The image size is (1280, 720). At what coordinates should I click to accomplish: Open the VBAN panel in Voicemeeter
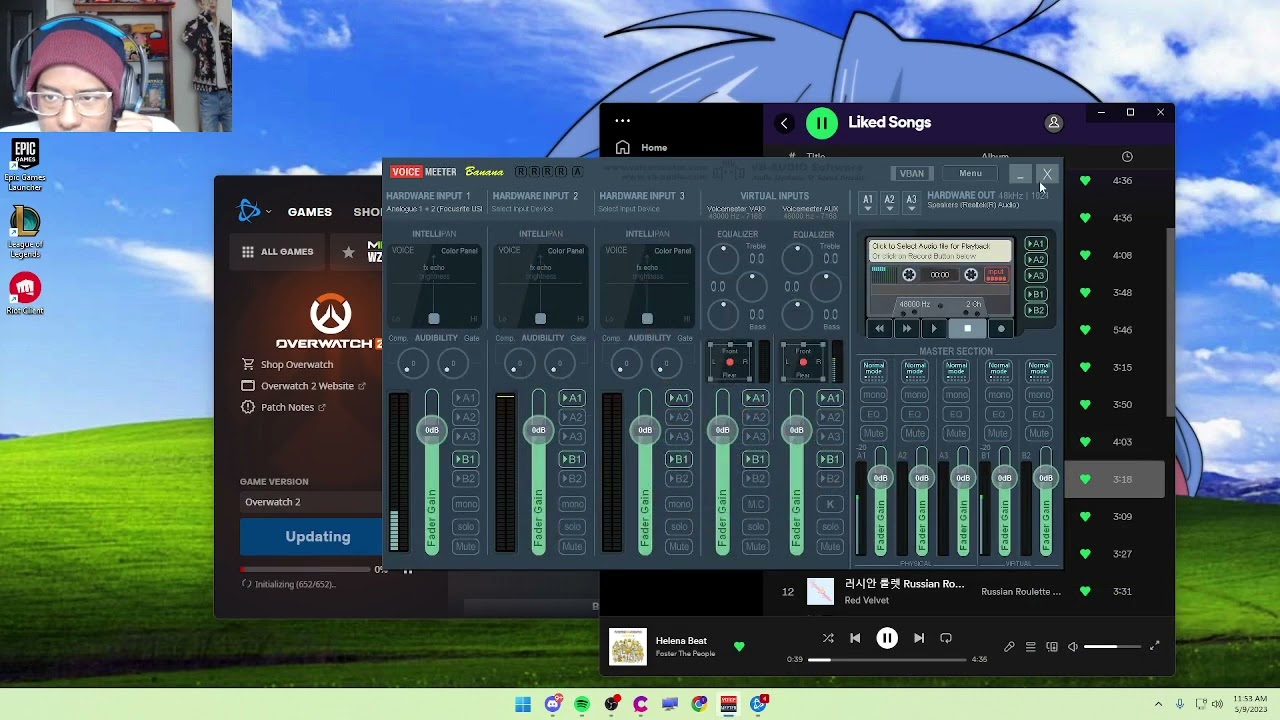tap(911, 174)
